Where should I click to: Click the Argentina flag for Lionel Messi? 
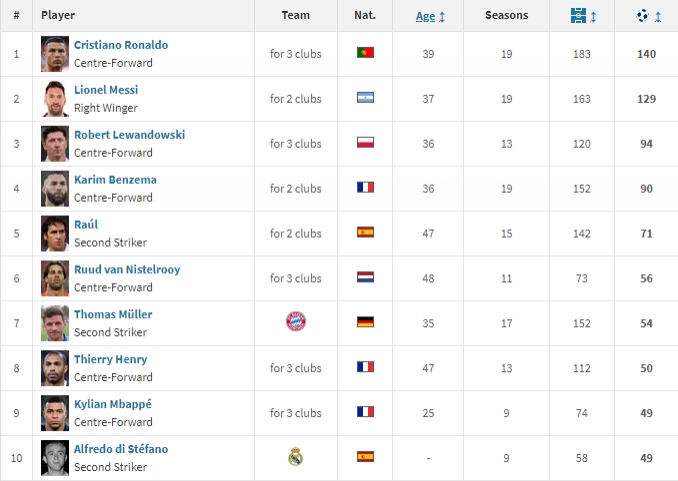pos(365,98)
